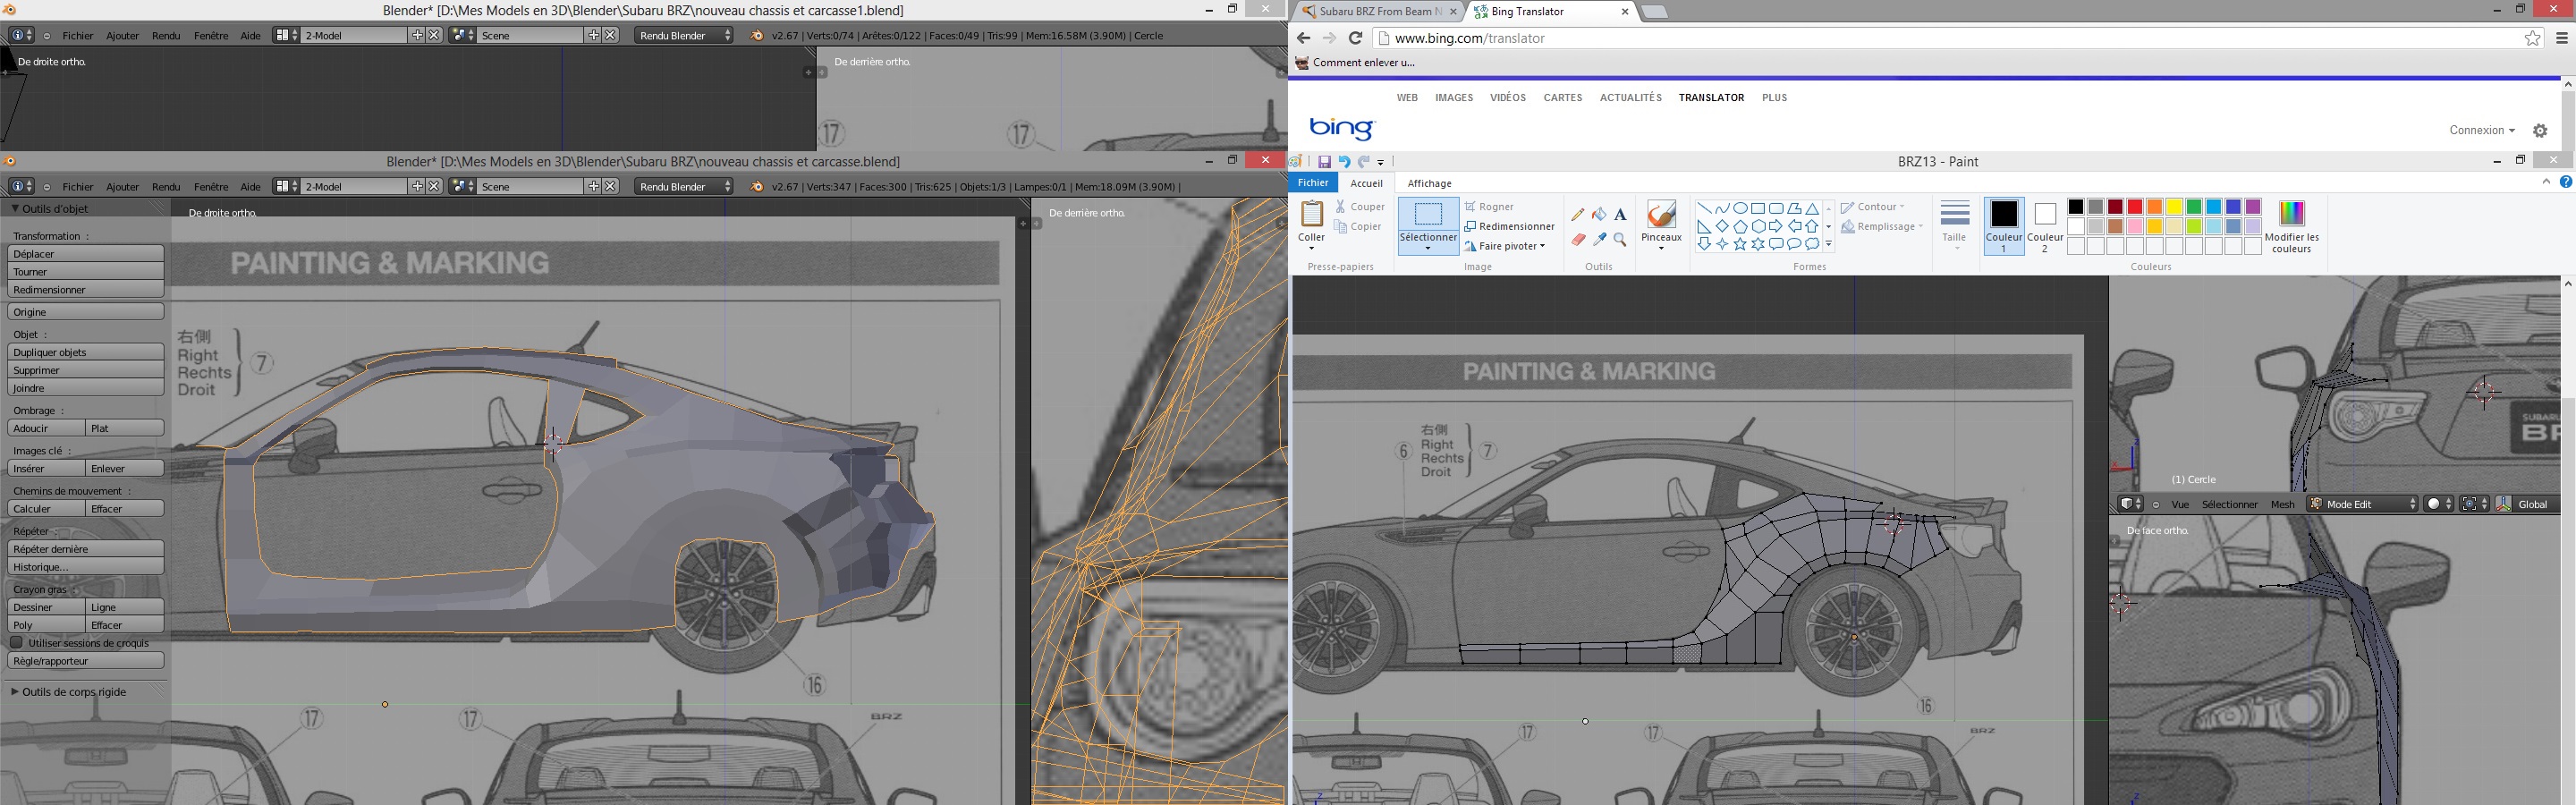Select the Text tool in Paint
This screenshot has width=2576, height=805.
click(x=1620, y=214)
